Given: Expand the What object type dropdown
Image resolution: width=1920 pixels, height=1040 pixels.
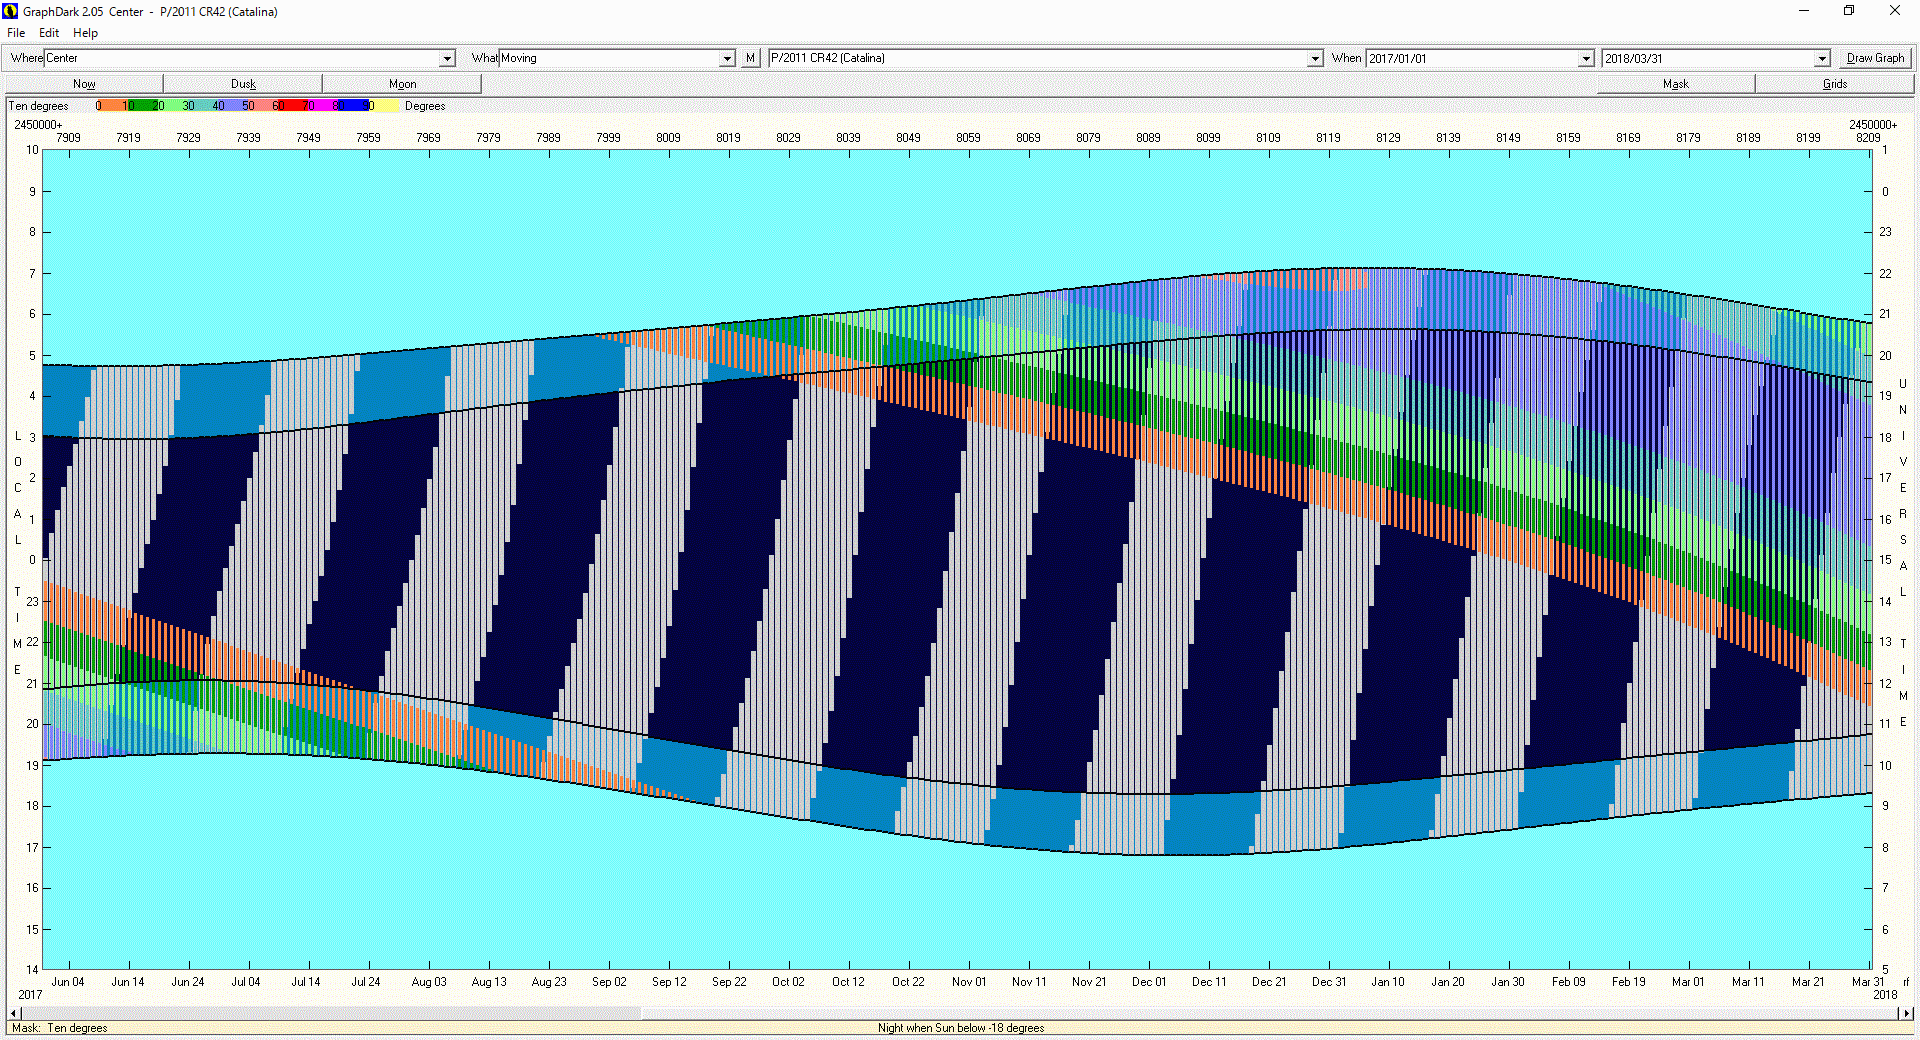Looking at the screenshot, I should pos(727,59).
